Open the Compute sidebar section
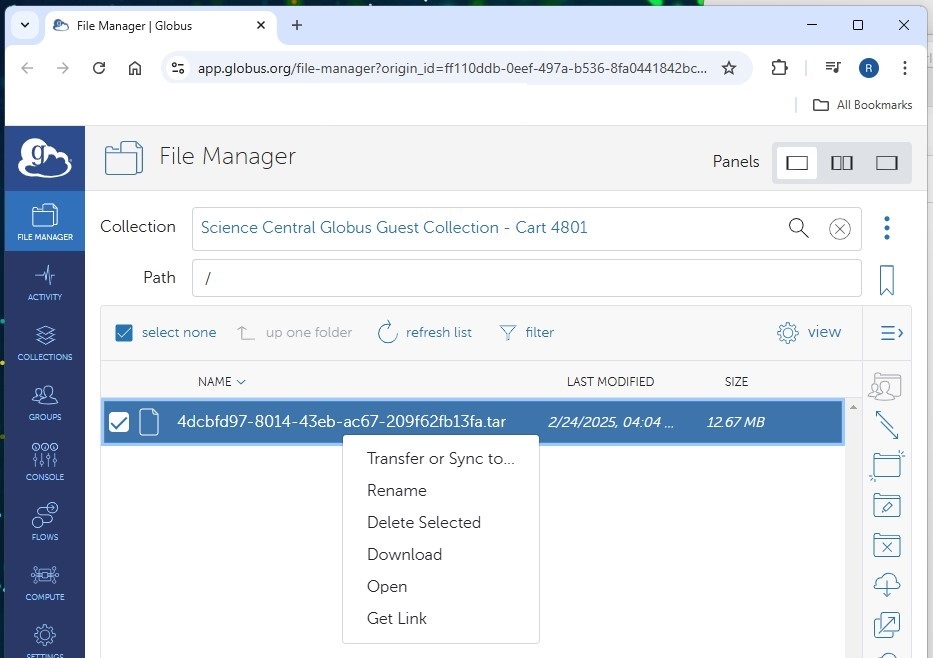The height and width of the screenshot is (658, 933). point(45,582)
